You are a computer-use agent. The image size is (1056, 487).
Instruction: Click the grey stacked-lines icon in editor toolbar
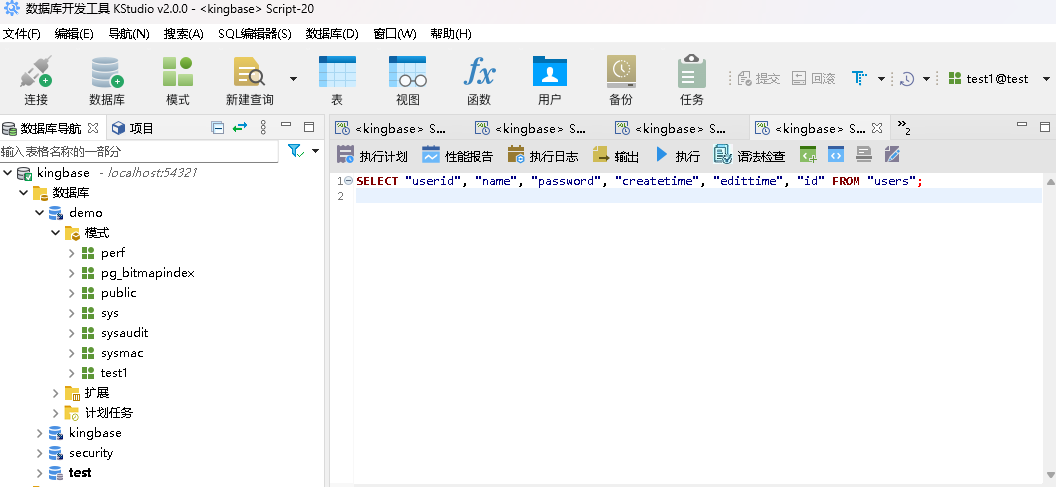click(x=864, y=156)
